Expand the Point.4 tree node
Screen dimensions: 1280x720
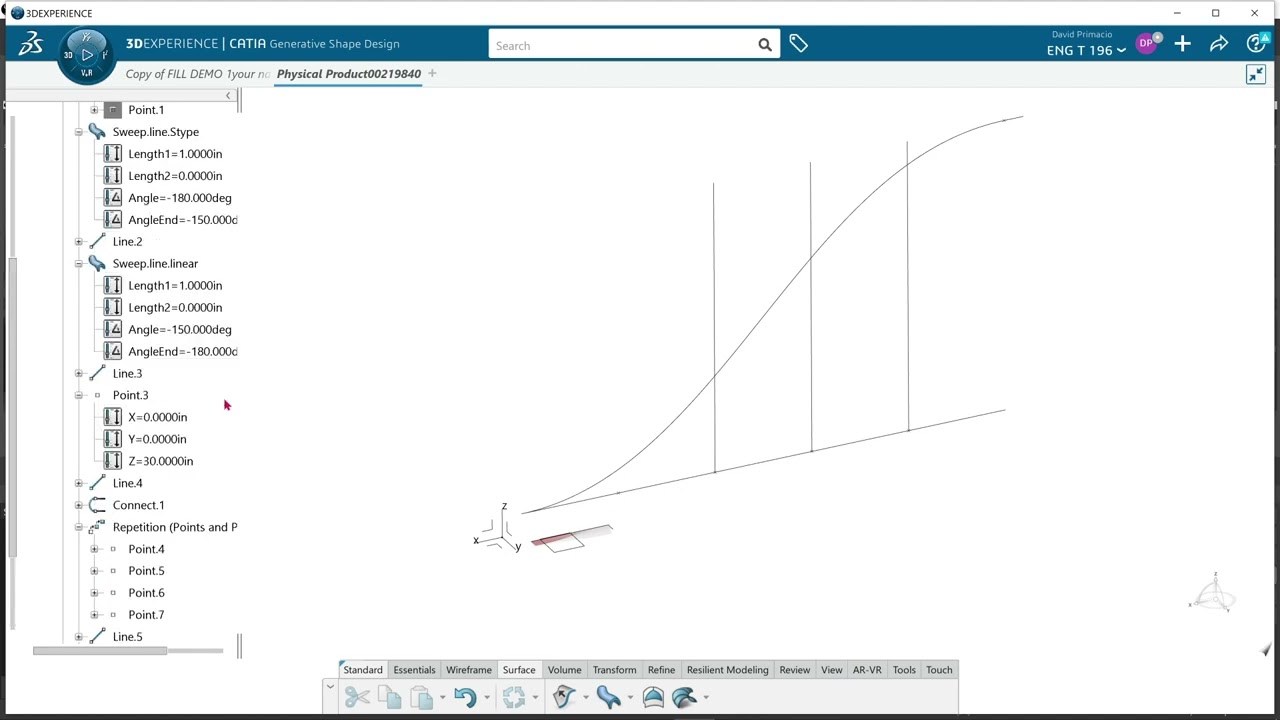click(94, 549)
